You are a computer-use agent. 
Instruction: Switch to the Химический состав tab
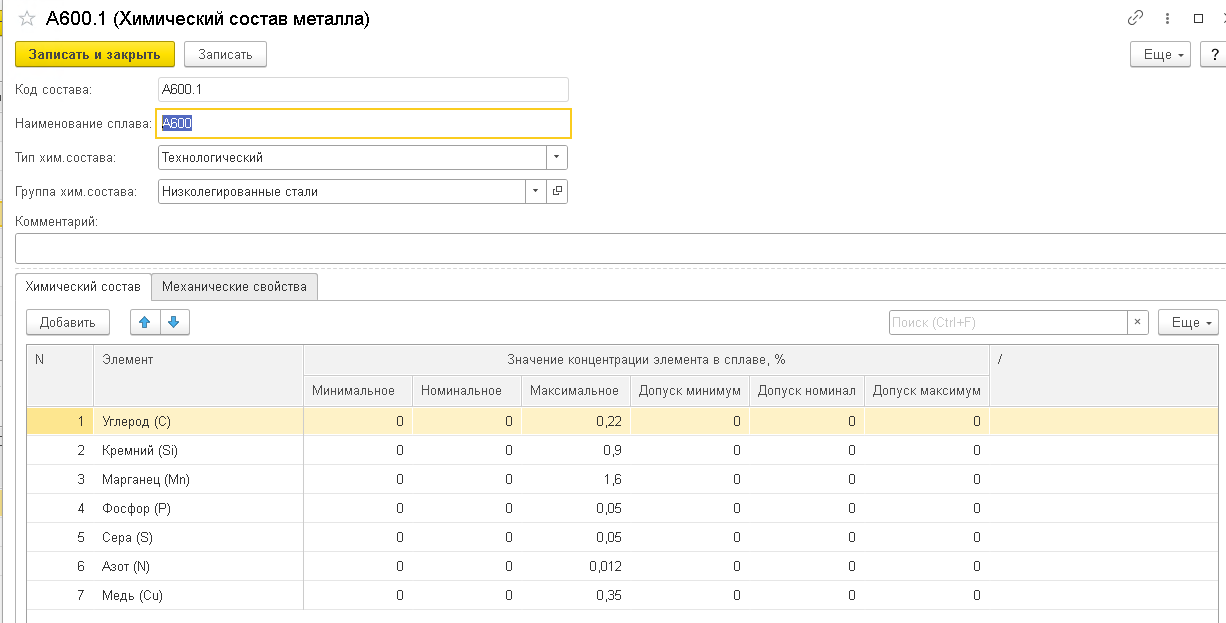click(83, 287)
